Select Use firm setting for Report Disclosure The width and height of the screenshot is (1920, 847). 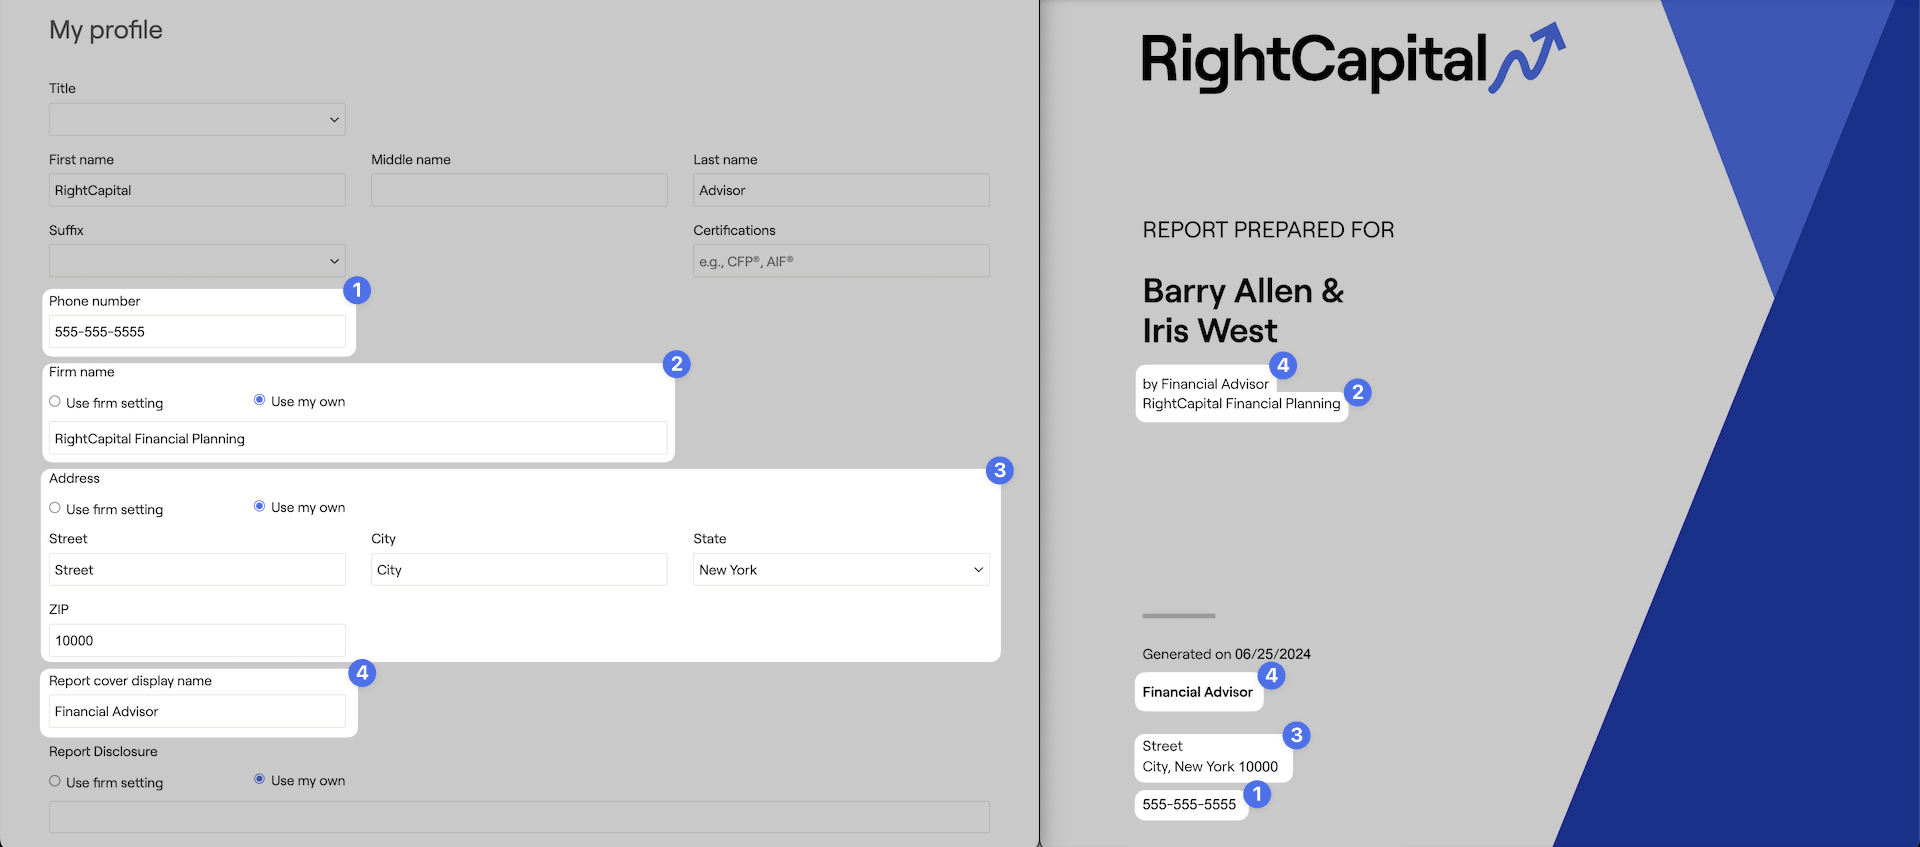click(55, 781)
